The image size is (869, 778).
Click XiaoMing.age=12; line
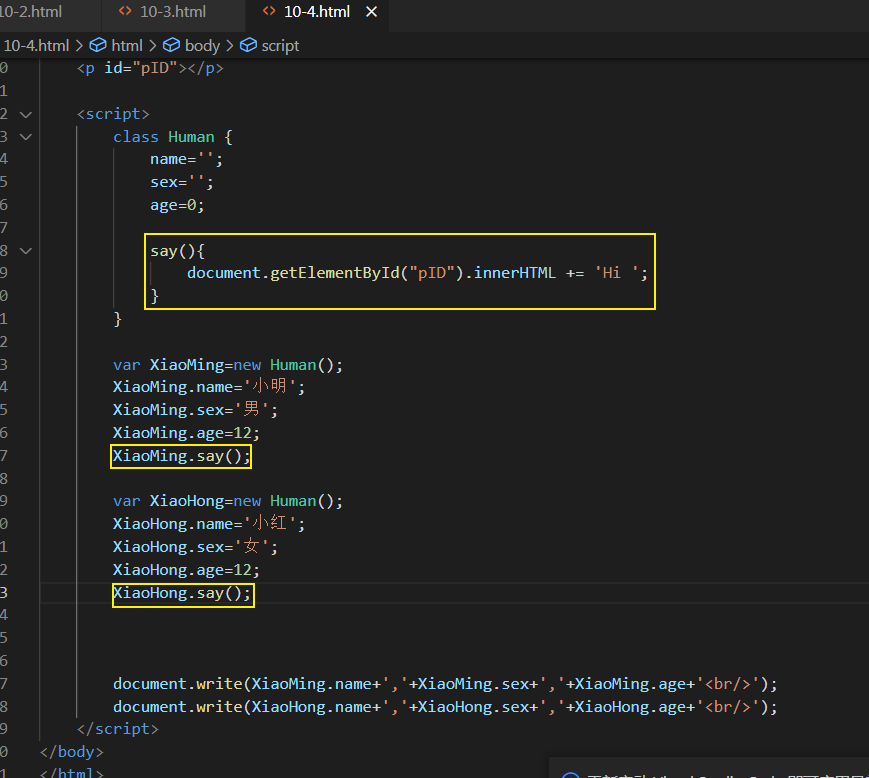point(186,433)
